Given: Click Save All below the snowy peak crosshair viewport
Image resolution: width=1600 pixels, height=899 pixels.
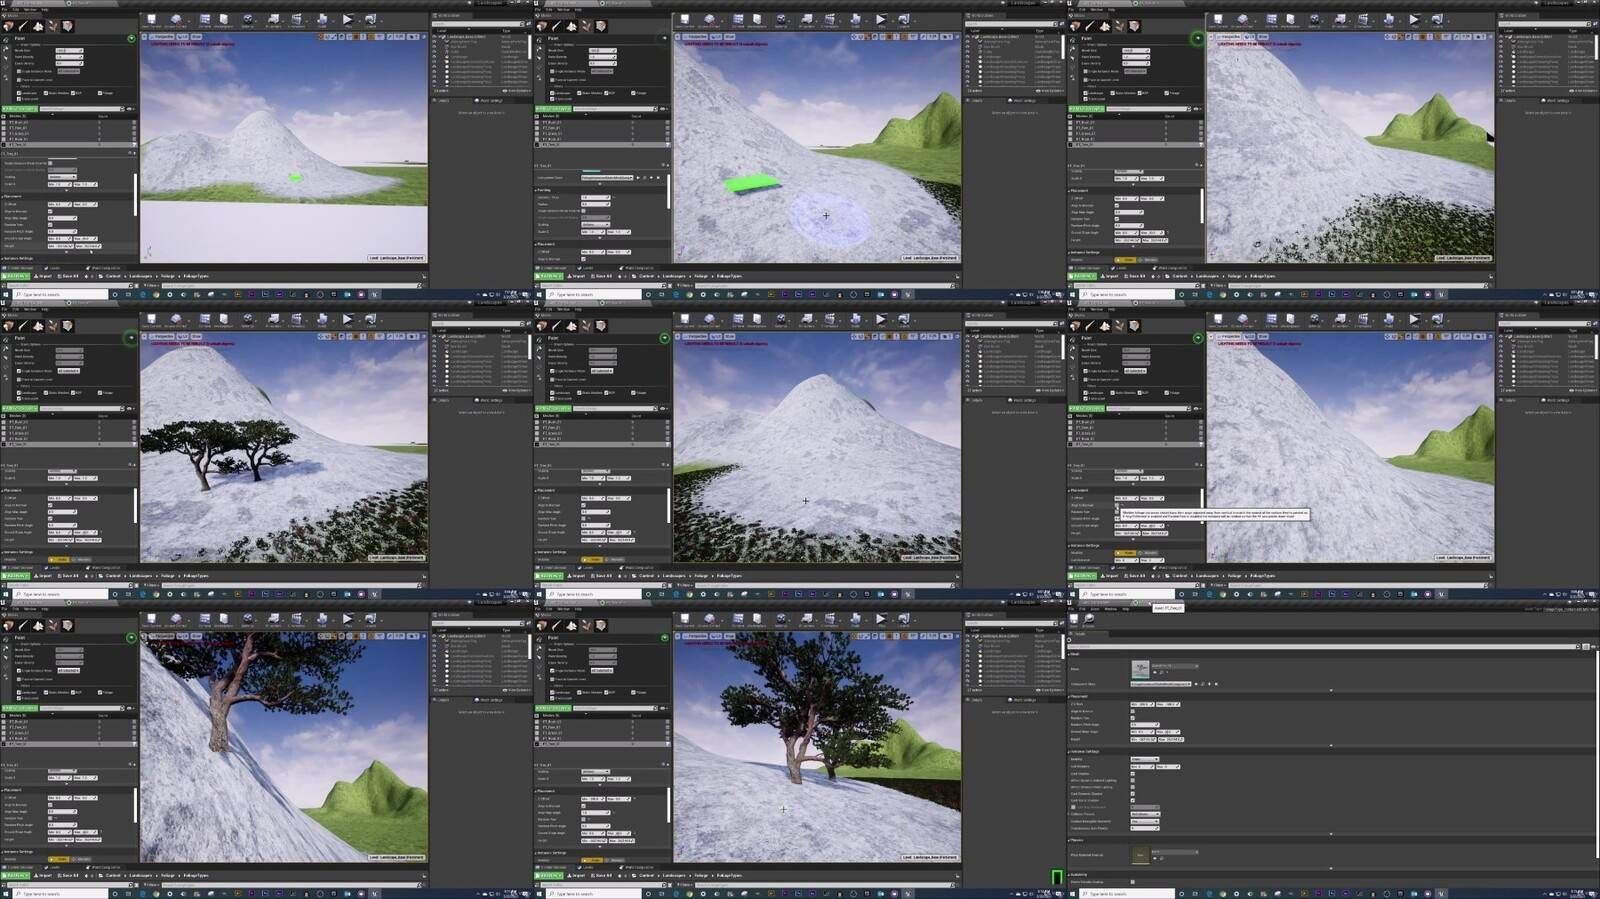Looking at the screenshot, I should pyautogui.click(x=601, y=576).
